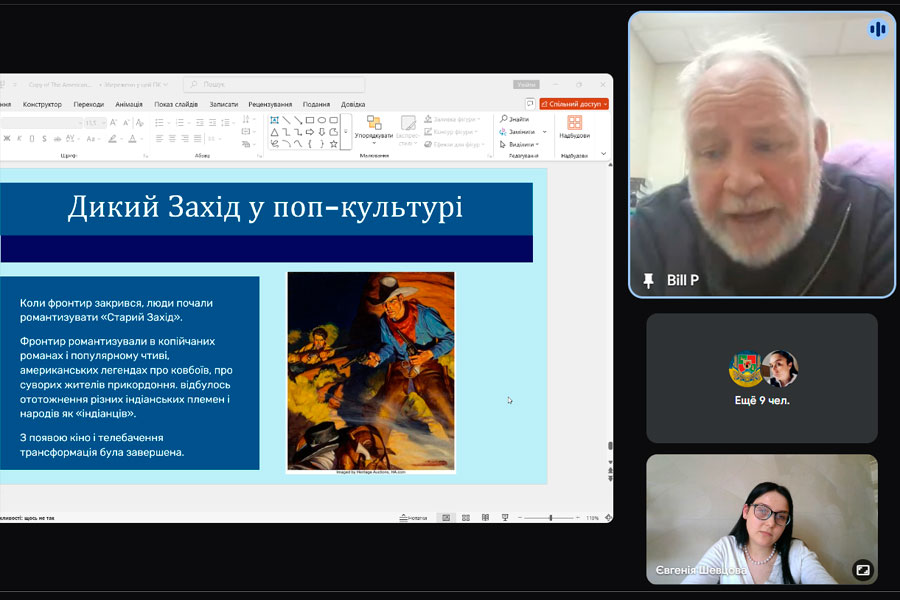900x600 pixels.
Task: Open the Конструктор tab
Action: click(x=42, y=104)
